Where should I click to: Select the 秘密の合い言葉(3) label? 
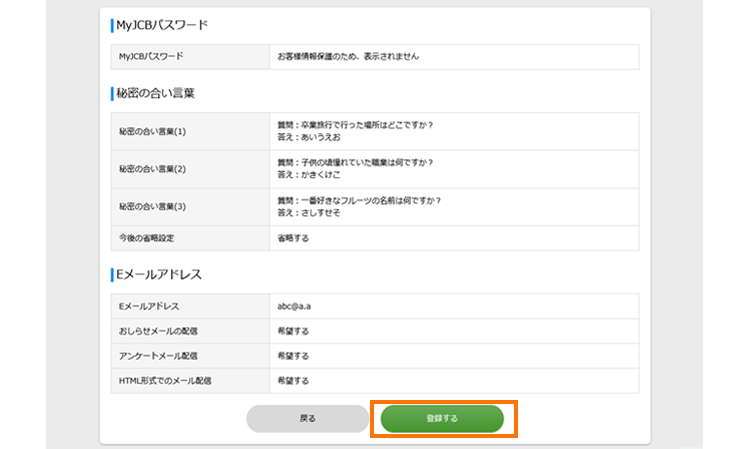(x=152, y=207)
